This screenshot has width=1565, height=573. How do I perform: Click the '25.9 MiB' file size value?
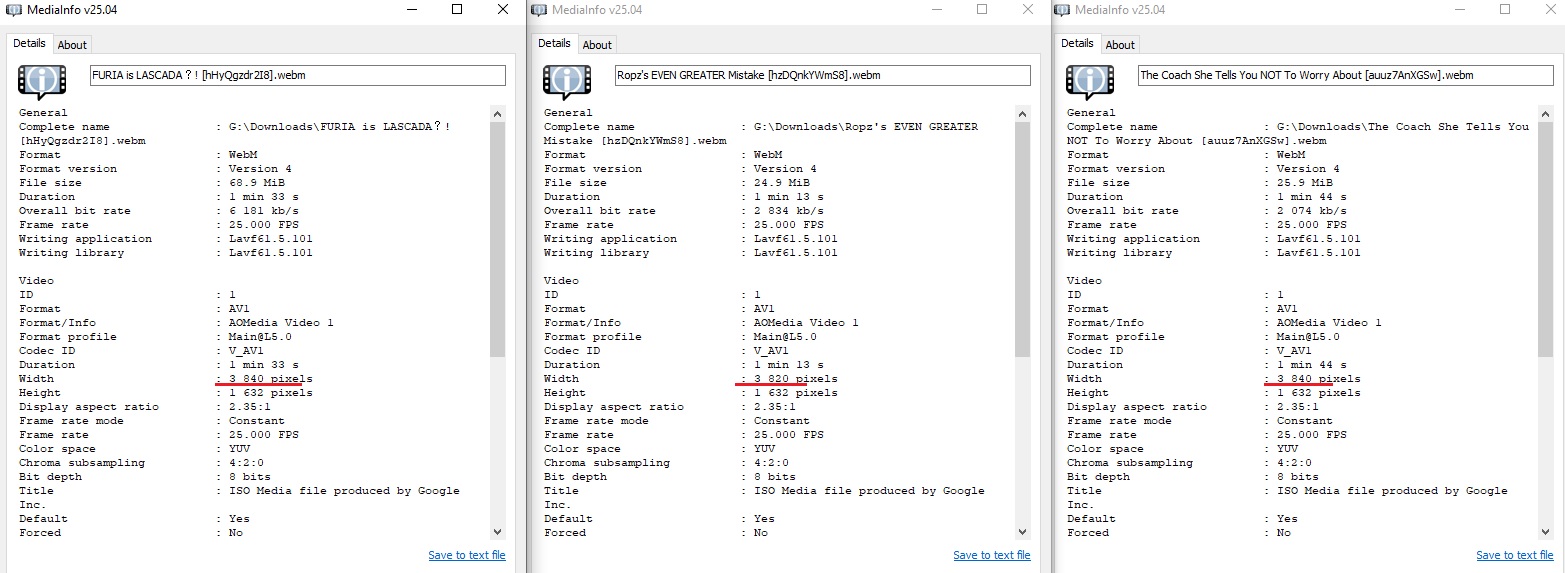coord(1305,183)
